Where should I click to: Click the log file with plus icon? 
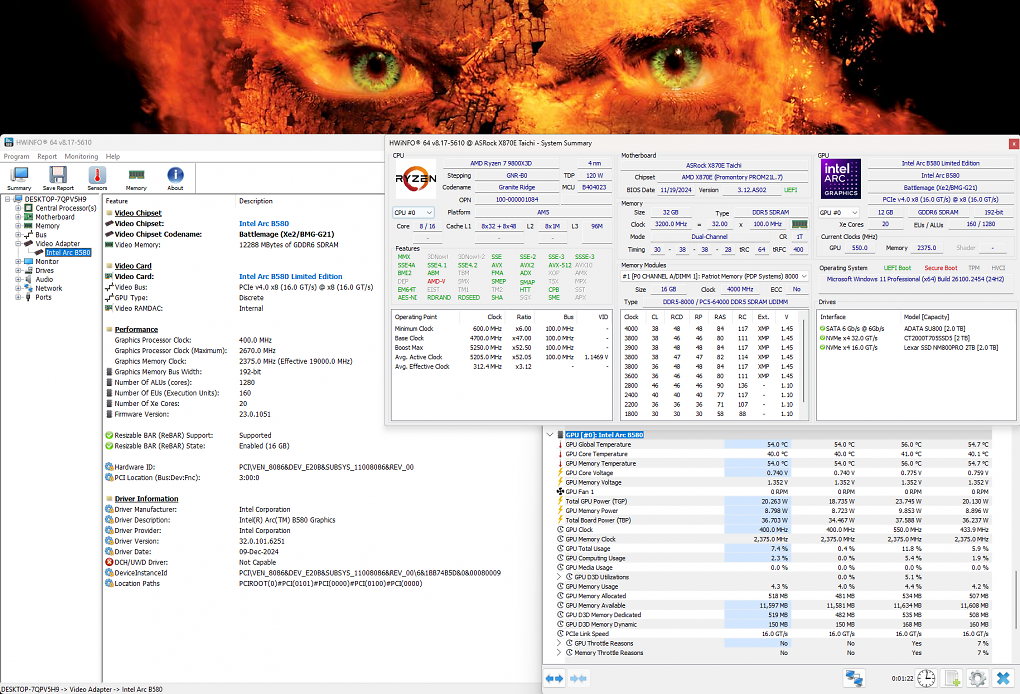(952, 678)
